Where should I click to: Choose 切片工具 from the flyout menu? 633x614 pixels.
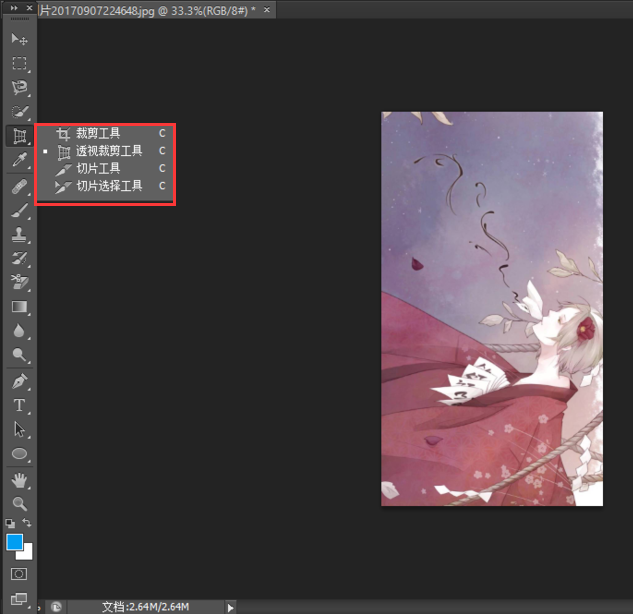tap(105, 168)
